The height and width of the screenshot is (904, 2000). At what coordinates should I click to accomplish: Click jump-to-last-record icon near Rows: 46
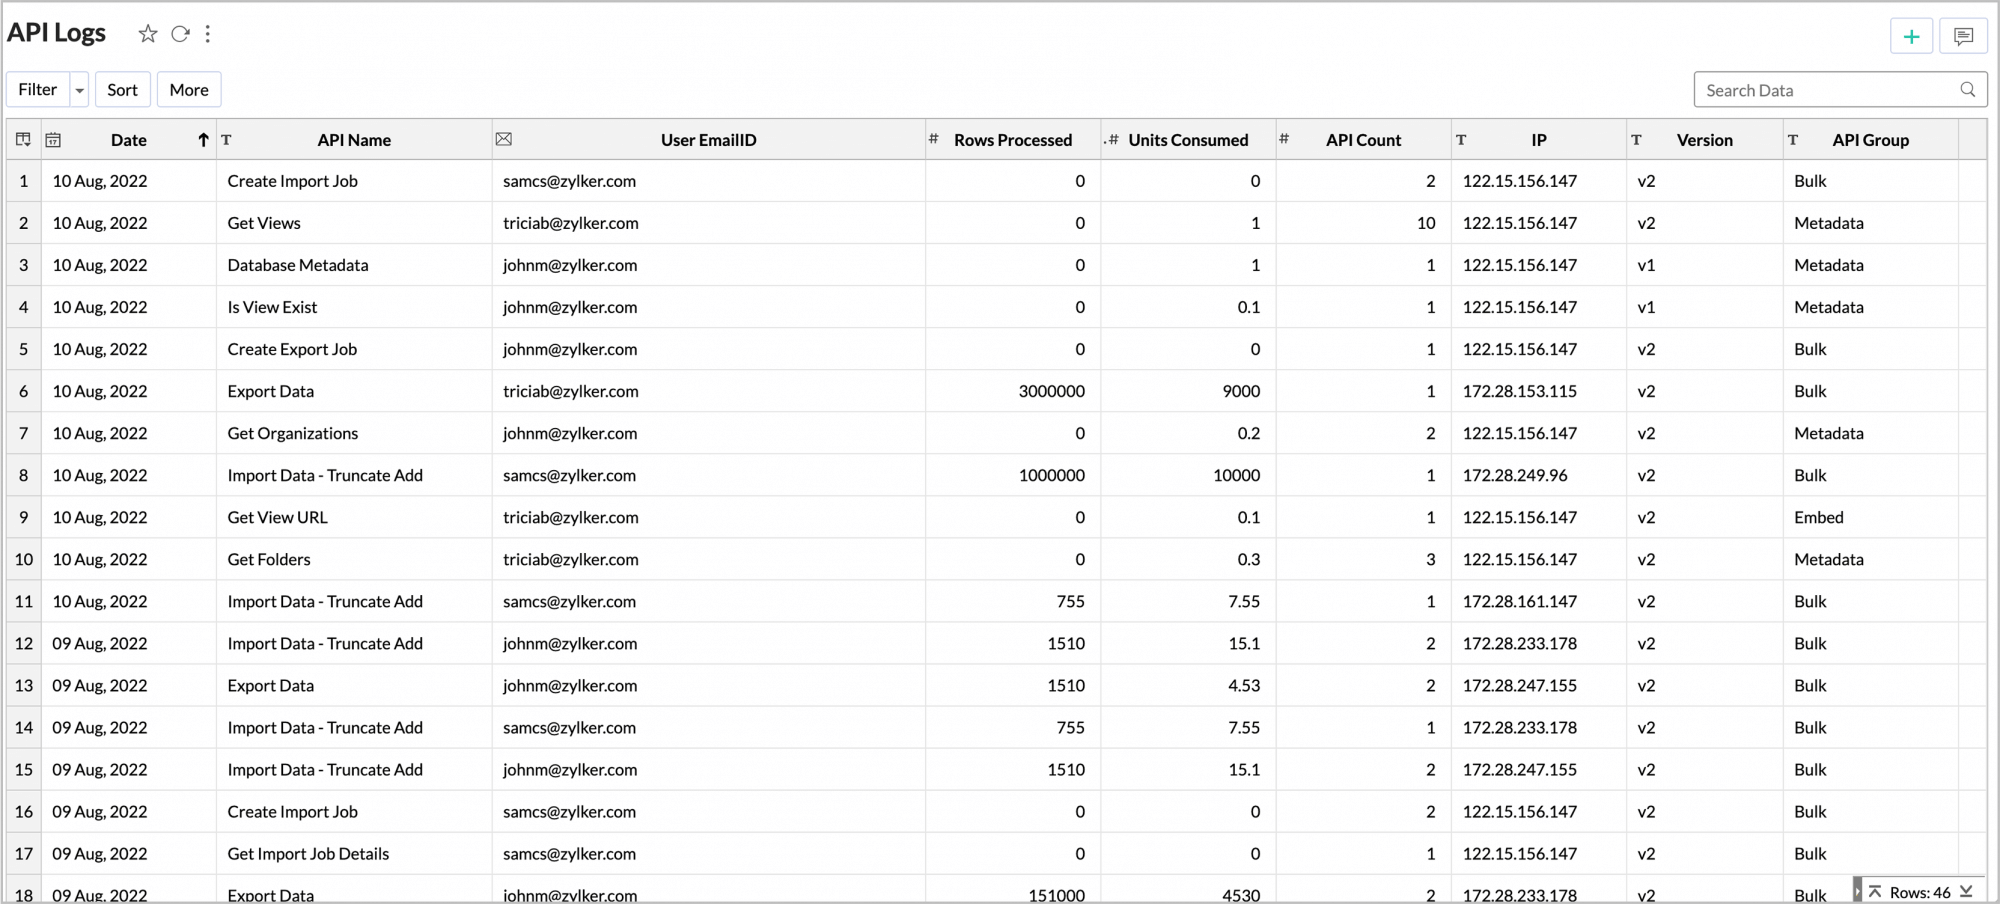click(1966, 892)
